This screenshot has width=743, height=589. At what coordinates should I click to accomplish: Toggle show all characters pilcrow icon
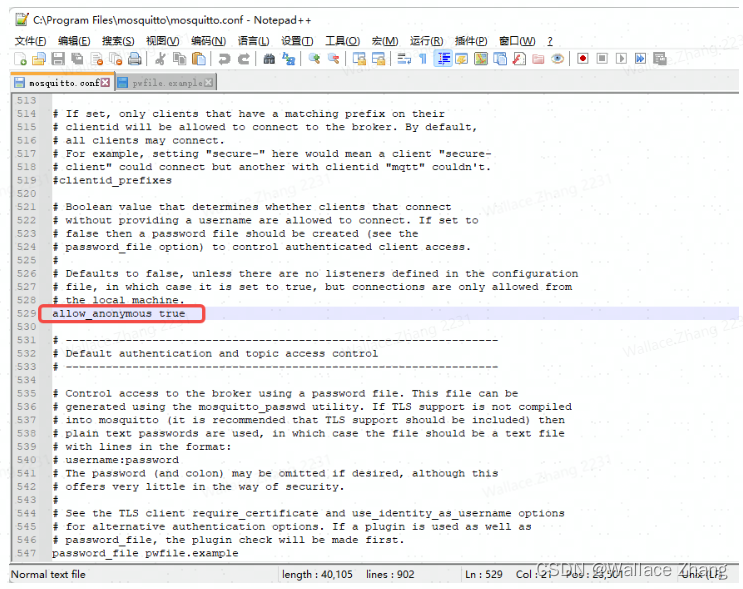click(x=423, y=59)
